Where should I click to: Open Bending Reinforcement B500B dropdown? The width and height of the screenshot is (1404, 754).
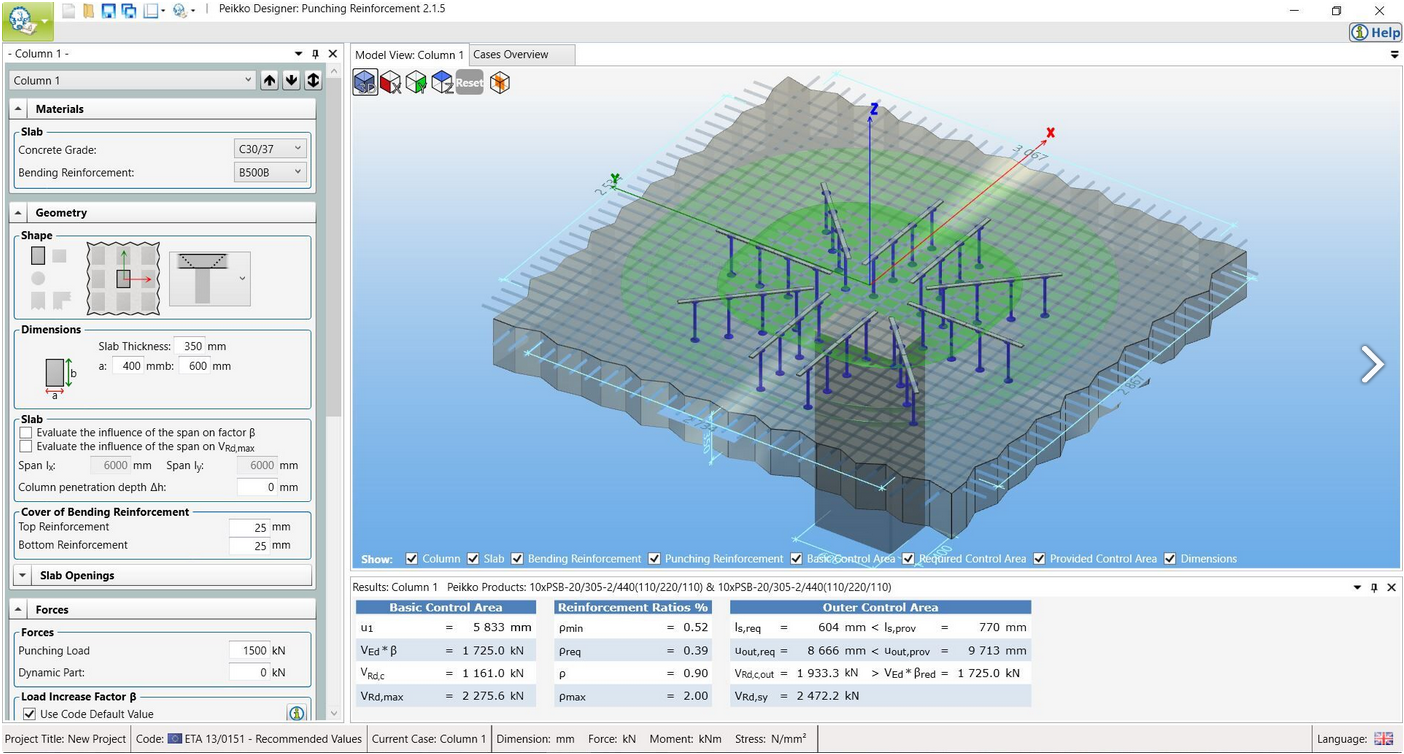[270, 173]
